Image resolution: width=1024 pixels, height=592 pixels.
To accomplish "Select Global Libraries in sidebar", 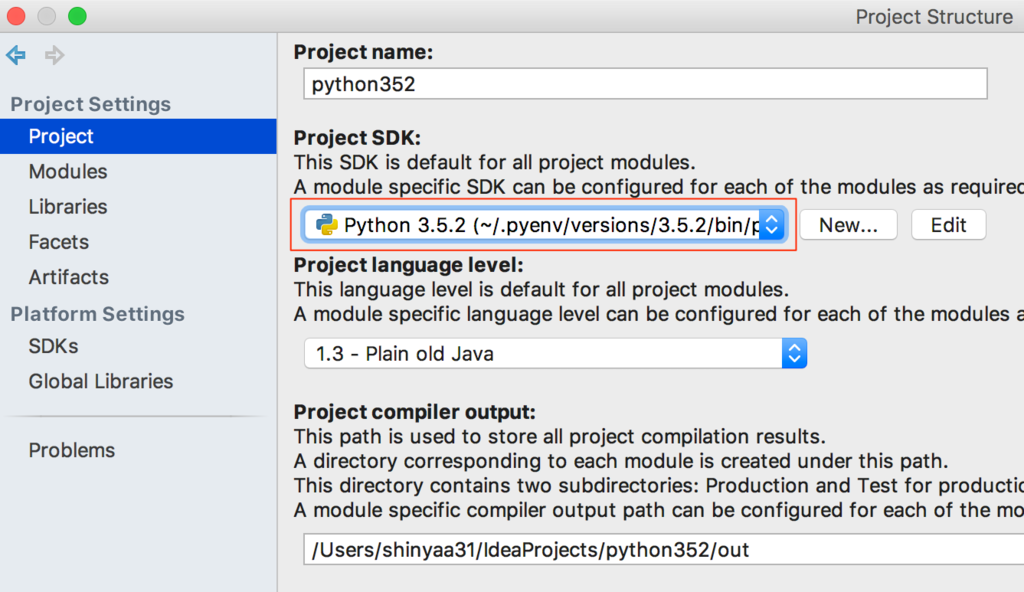I will tap(101, 382).
